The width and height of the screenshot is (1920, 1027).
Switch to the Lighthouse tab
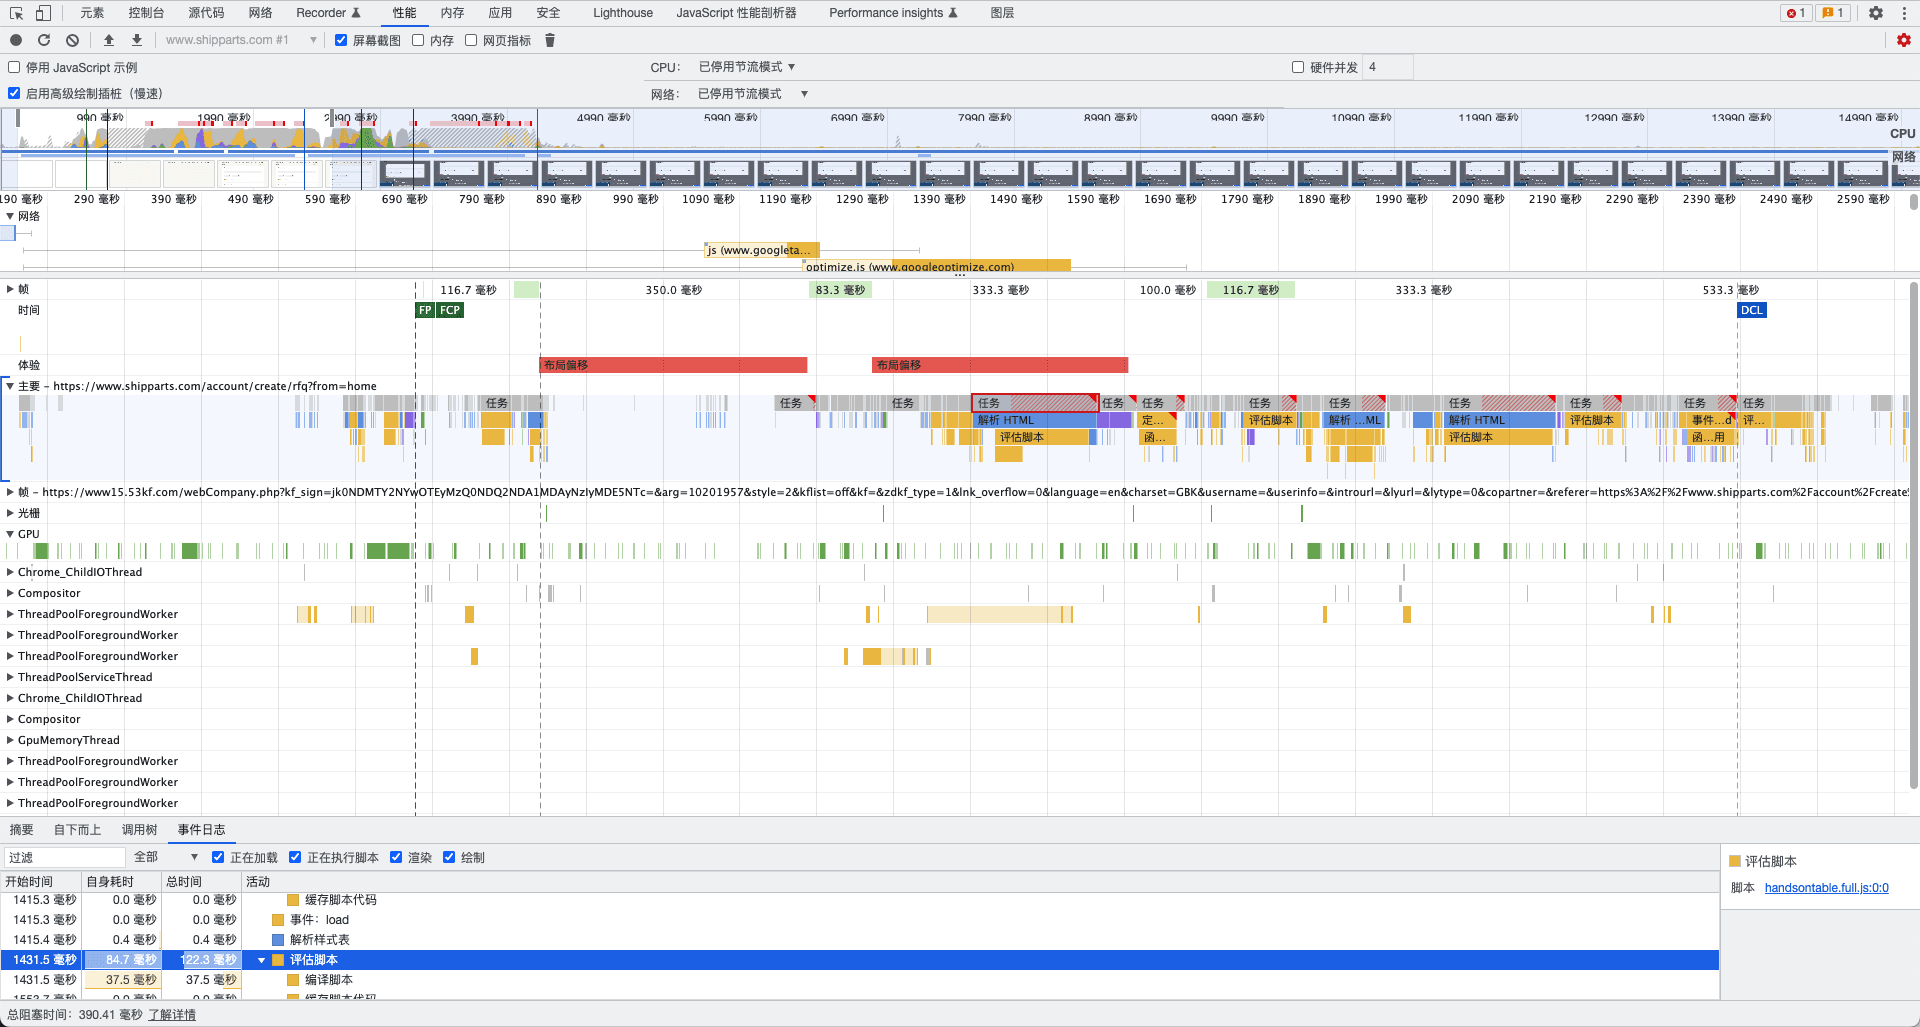point(622,13)
